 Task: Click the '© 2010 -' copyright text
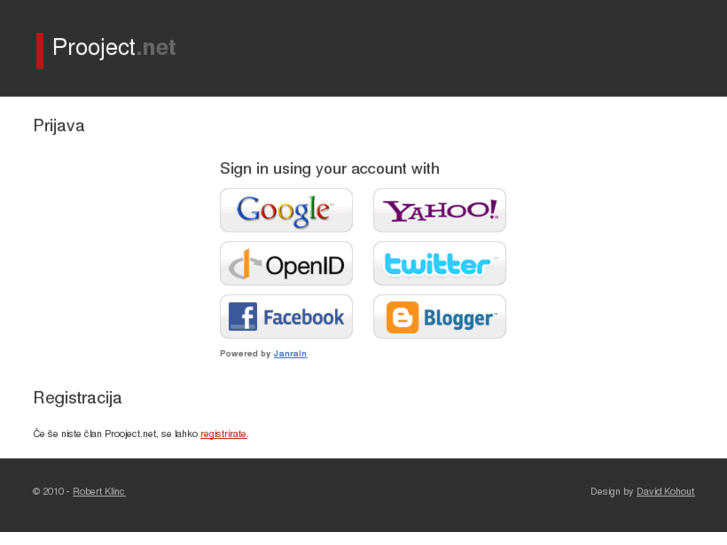[51, 492]
